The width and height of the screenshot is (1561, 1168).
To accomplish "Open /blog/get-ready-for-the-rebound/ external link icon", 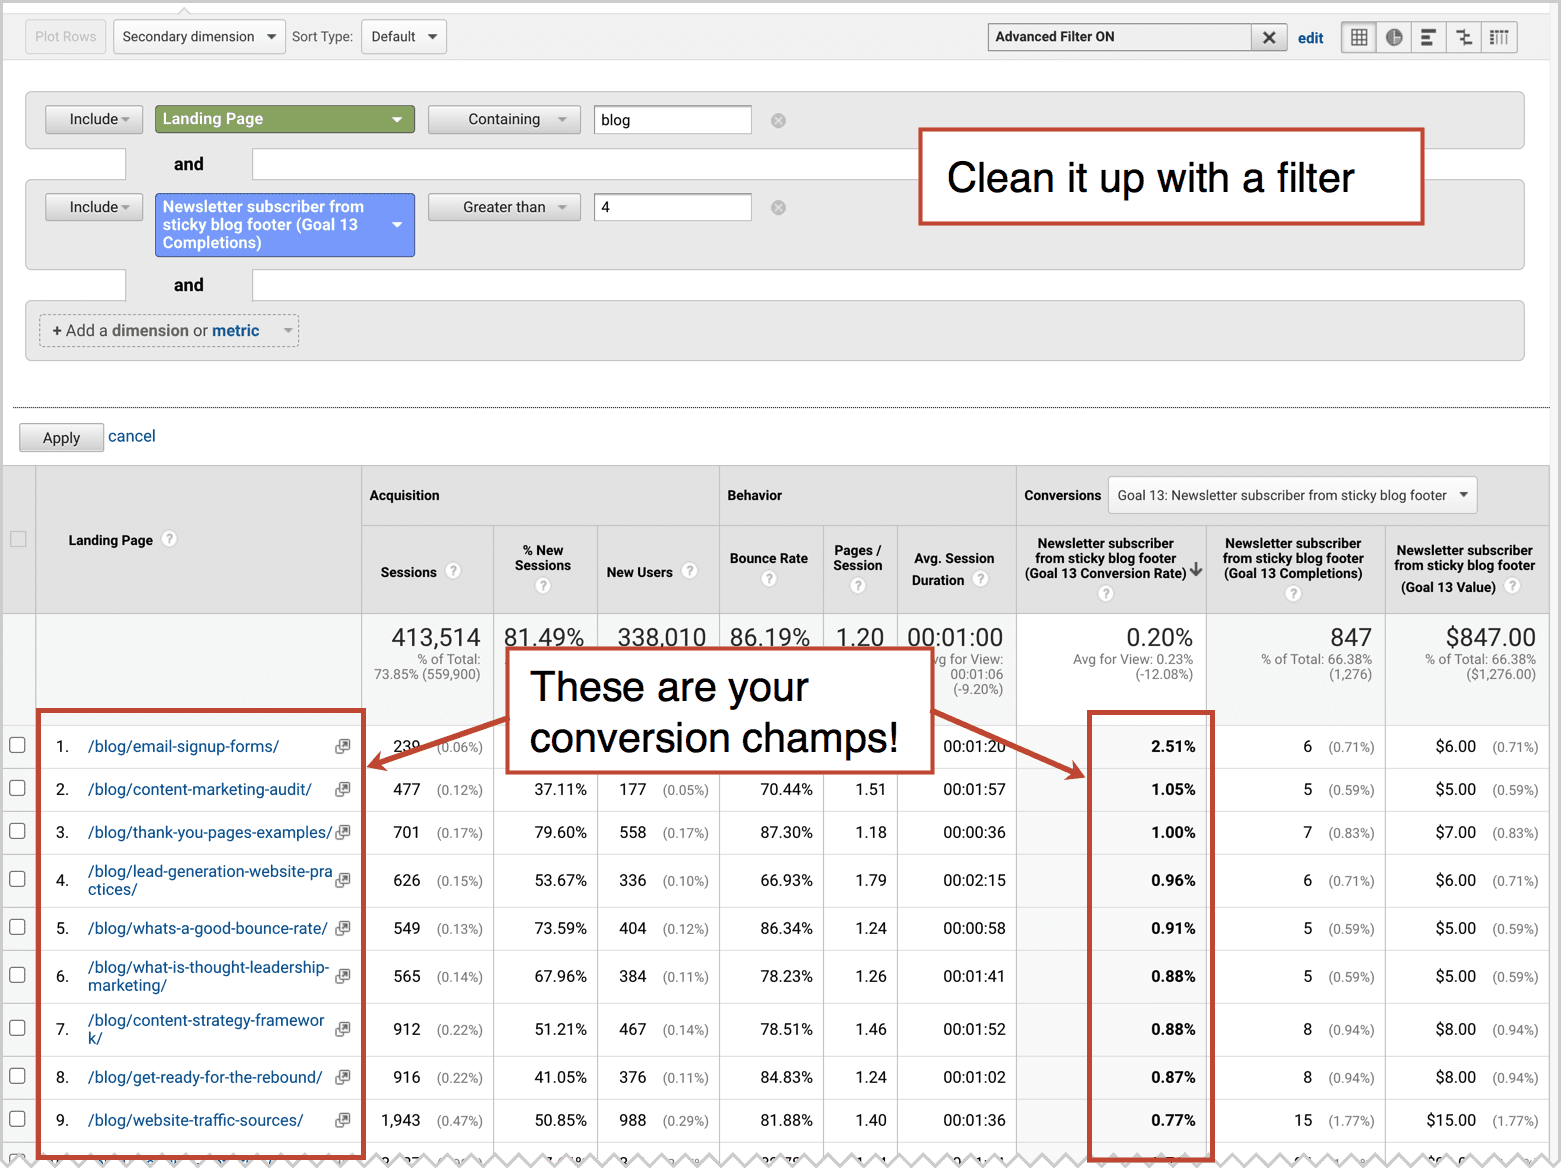I will click(x=343, y=1077).
